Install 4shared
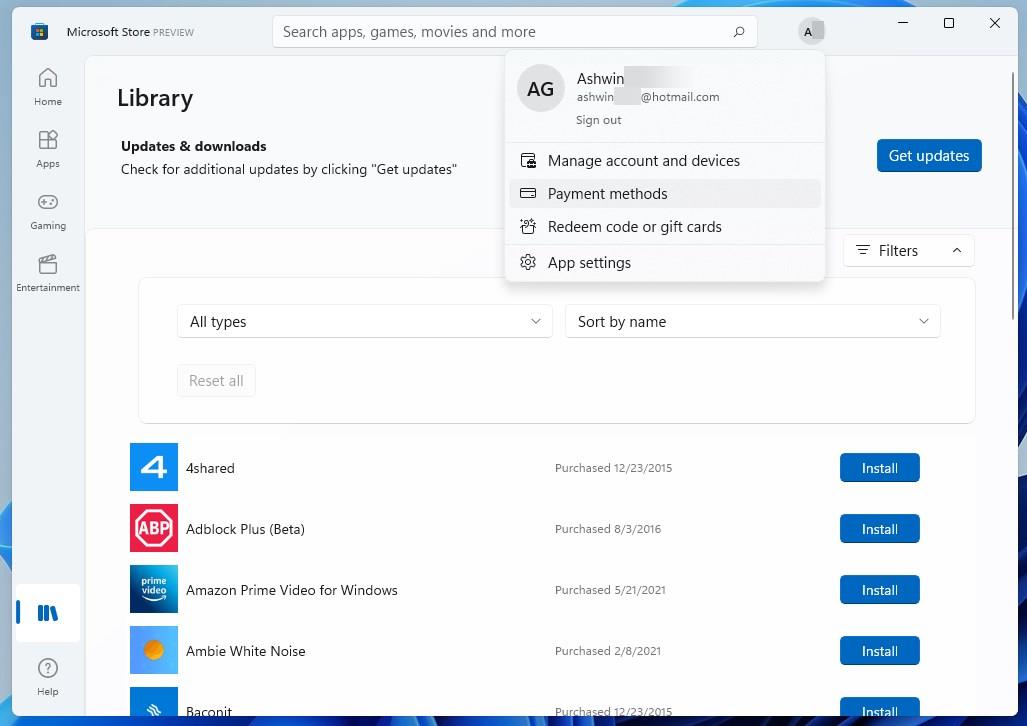 [880, 468]
